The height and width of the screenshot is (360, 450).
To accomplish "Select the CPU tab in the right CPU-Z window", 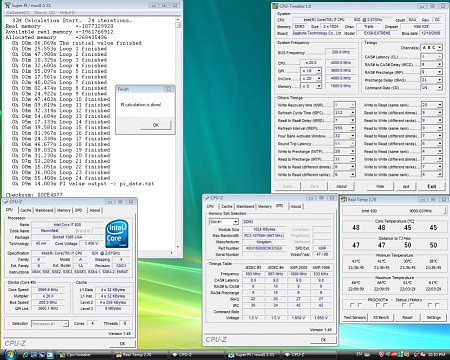I will pyautogui.click(x=210, y=207).
